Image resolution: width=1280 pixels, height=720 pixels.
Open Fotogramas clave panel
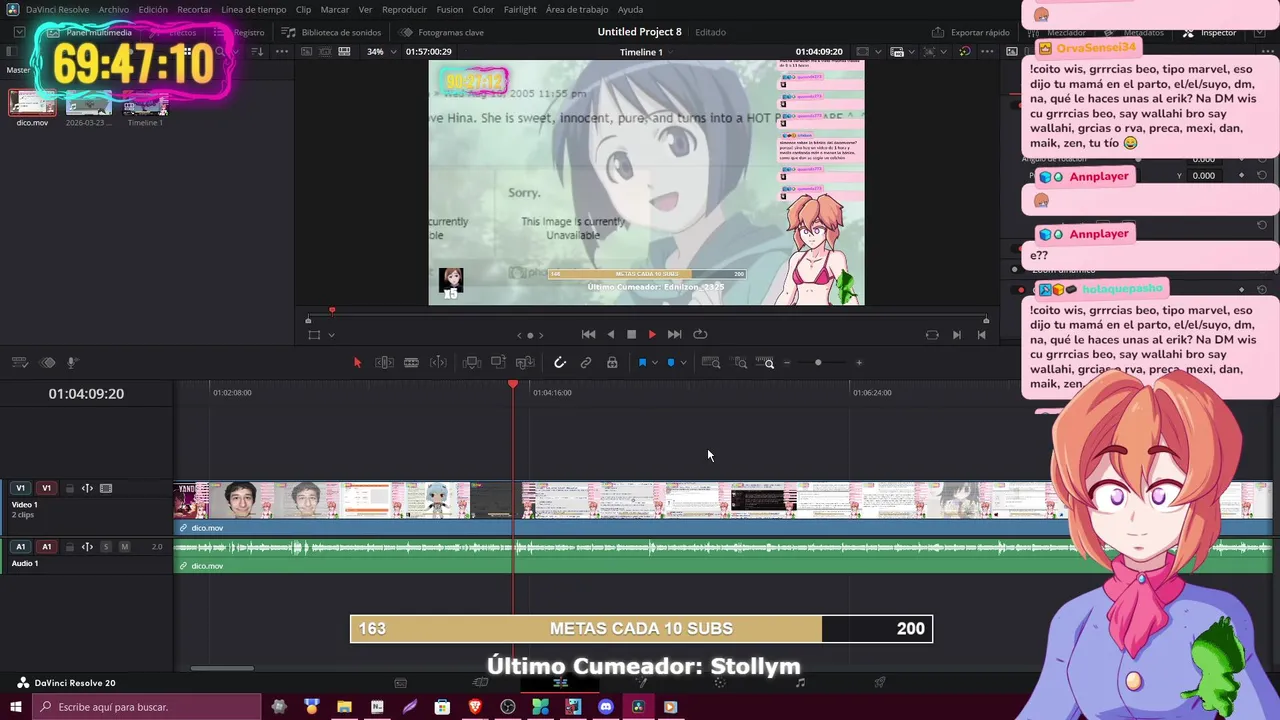pyautogui.click(x=441, y=32)
